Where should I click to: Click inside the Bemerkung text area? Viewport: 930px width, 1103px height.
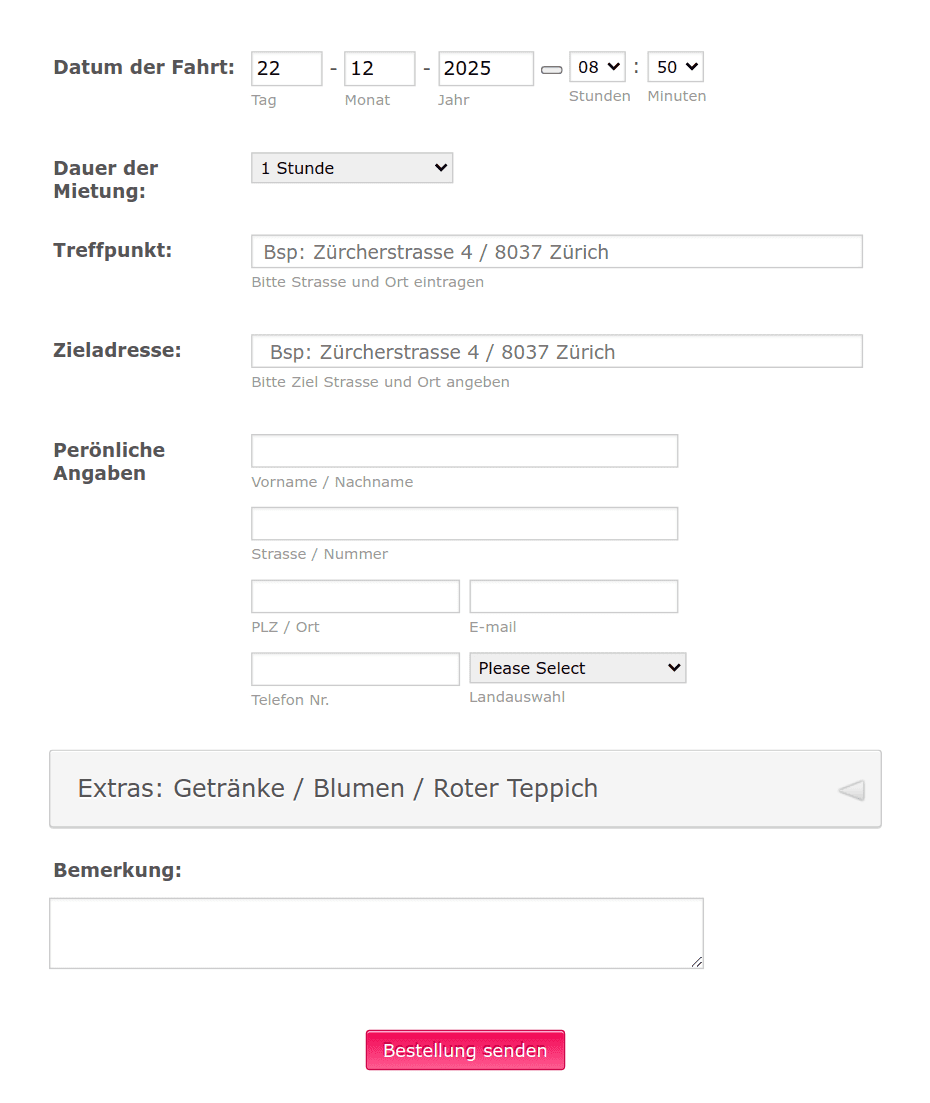pos(375,930)
